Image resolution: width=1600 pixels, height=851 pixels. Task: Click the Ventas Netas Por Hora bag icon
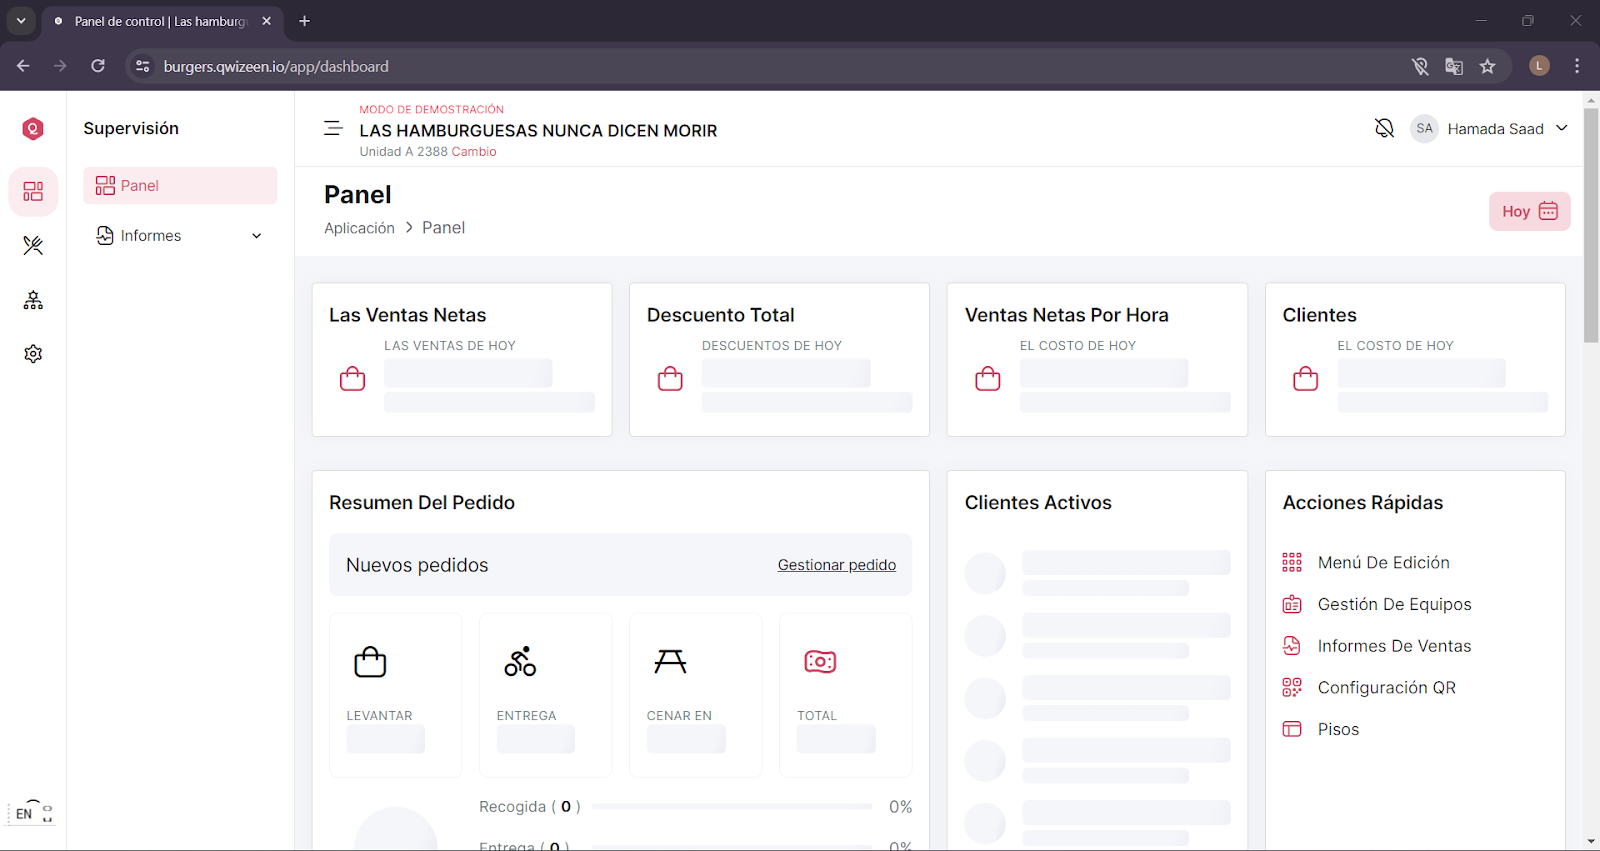pos(988,379)
